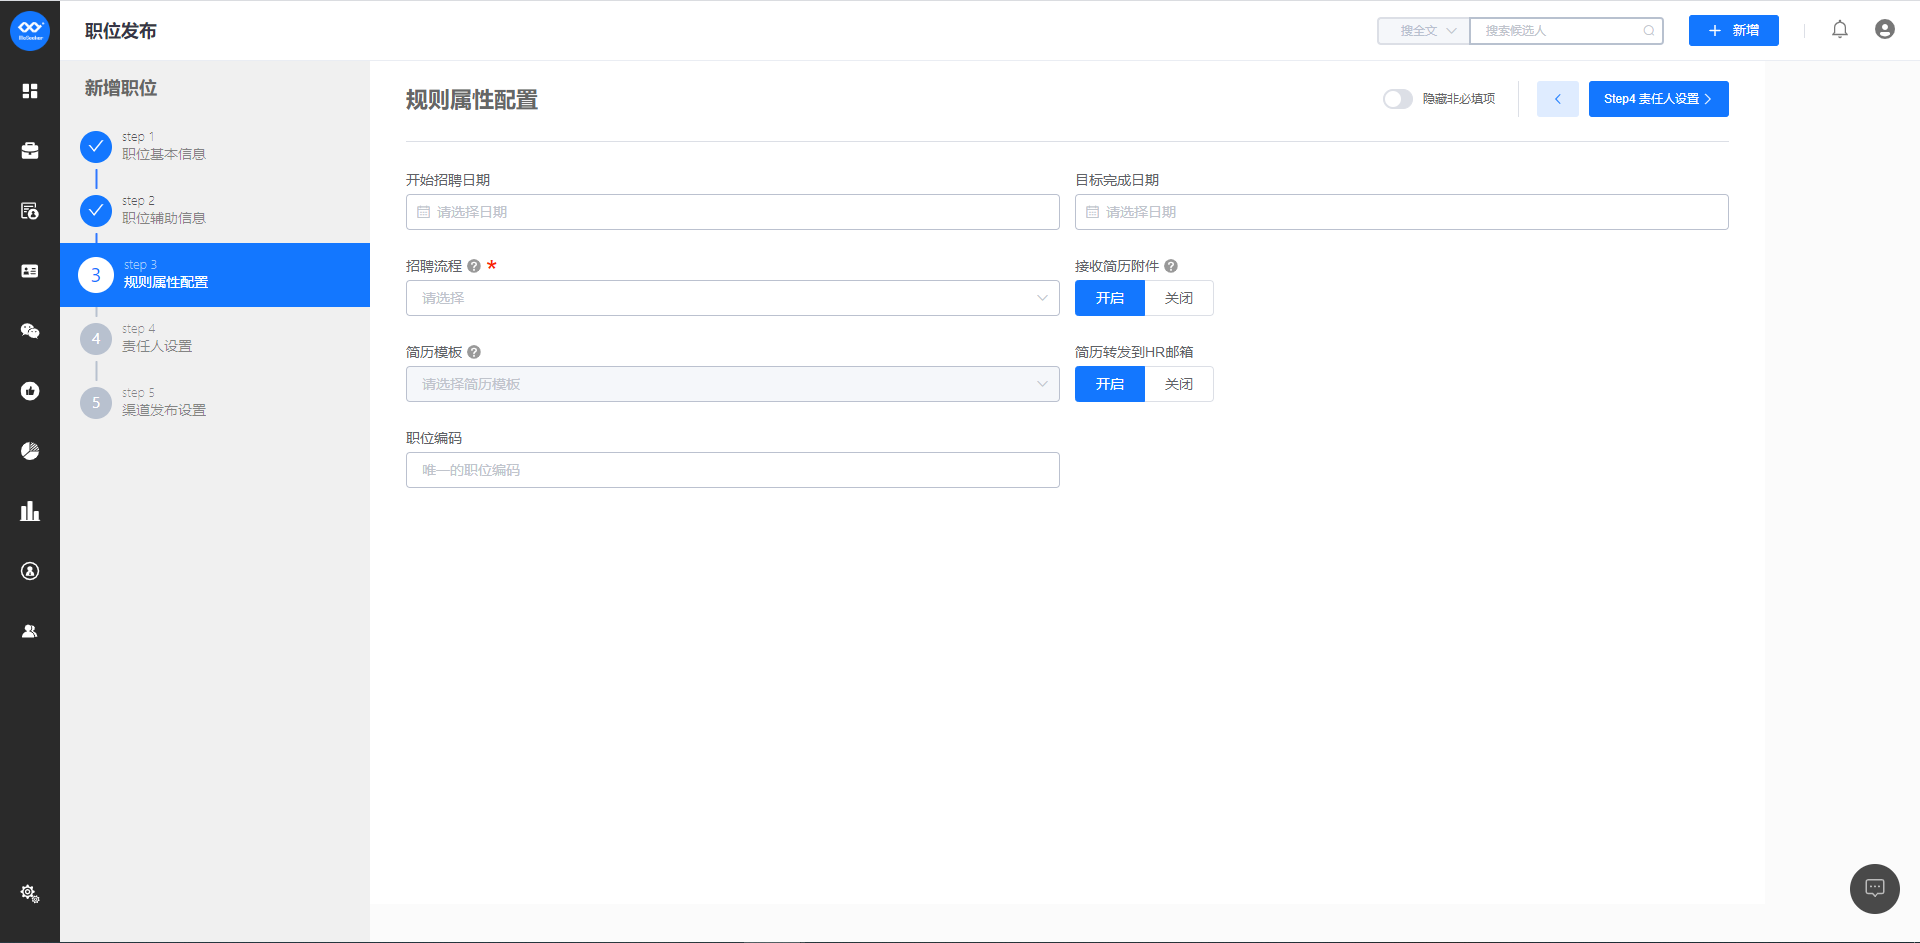Open the bar chart reports icon in sidebar
This screenshot has width=1920, height=943.
[30, 511]
